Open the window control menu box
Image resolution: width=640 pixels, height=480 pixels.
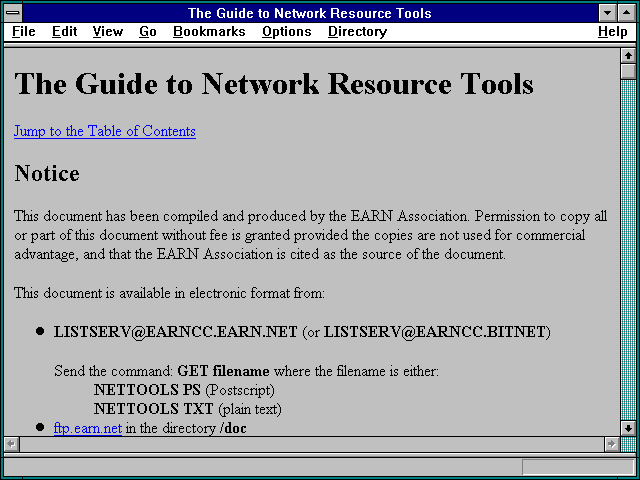pyautogui.click(x=13, y=13)
